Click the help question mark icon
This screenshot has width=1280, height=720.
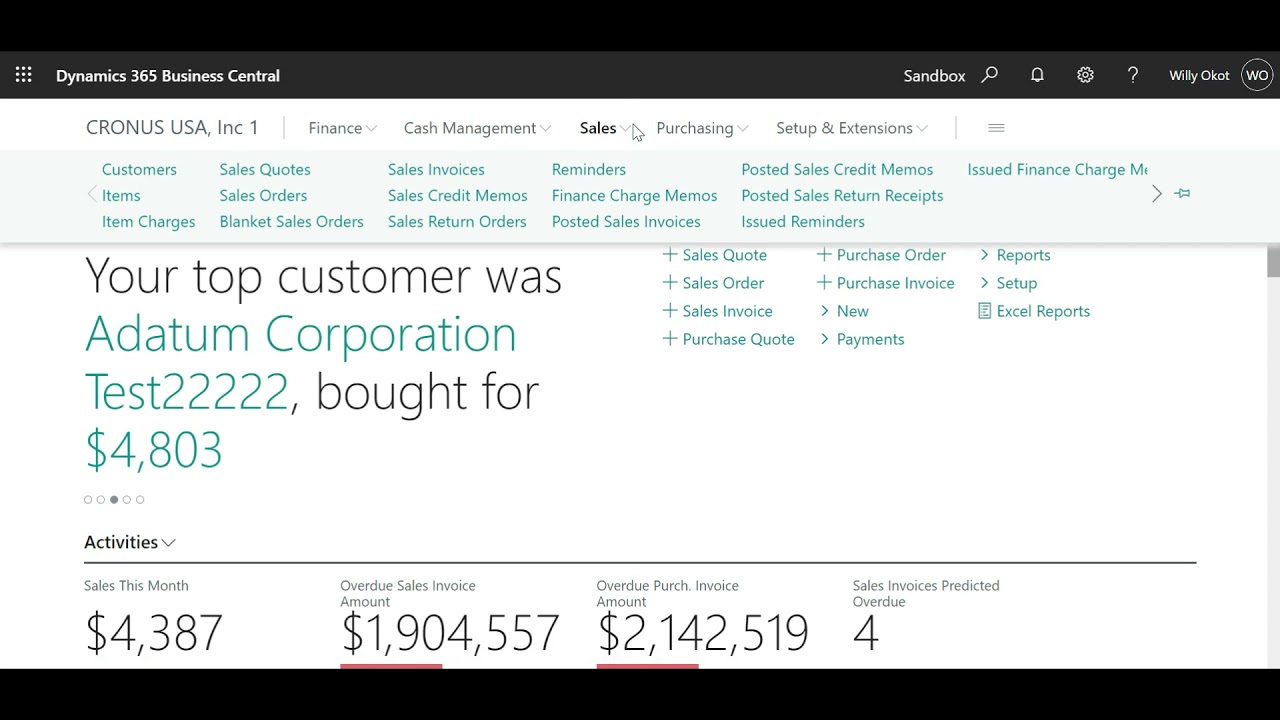click(x=1133, y=75)
